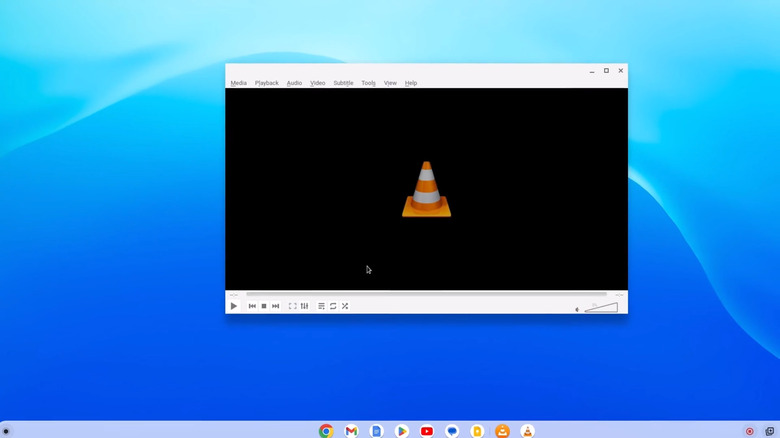Click the VLC cone in video area
The height and width of the screenshot is (438, 780).
click(x=426, y=189)
